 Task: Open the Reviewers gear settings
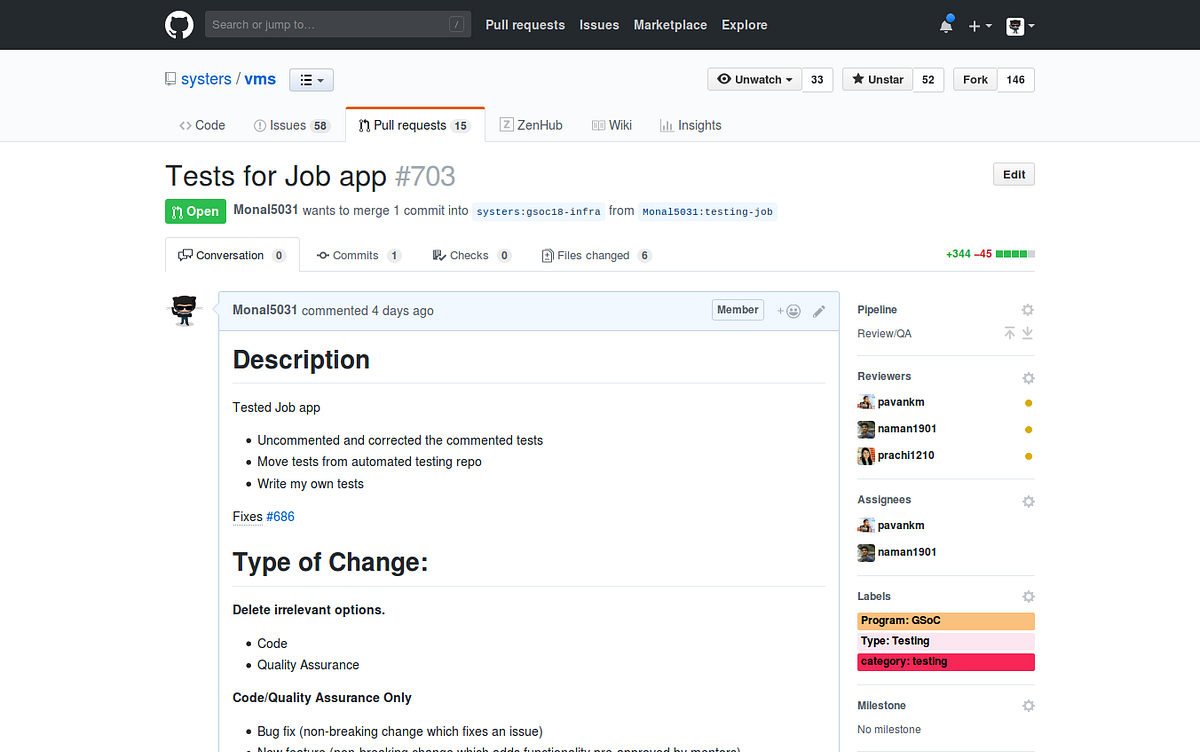(x=1028, y=378)
